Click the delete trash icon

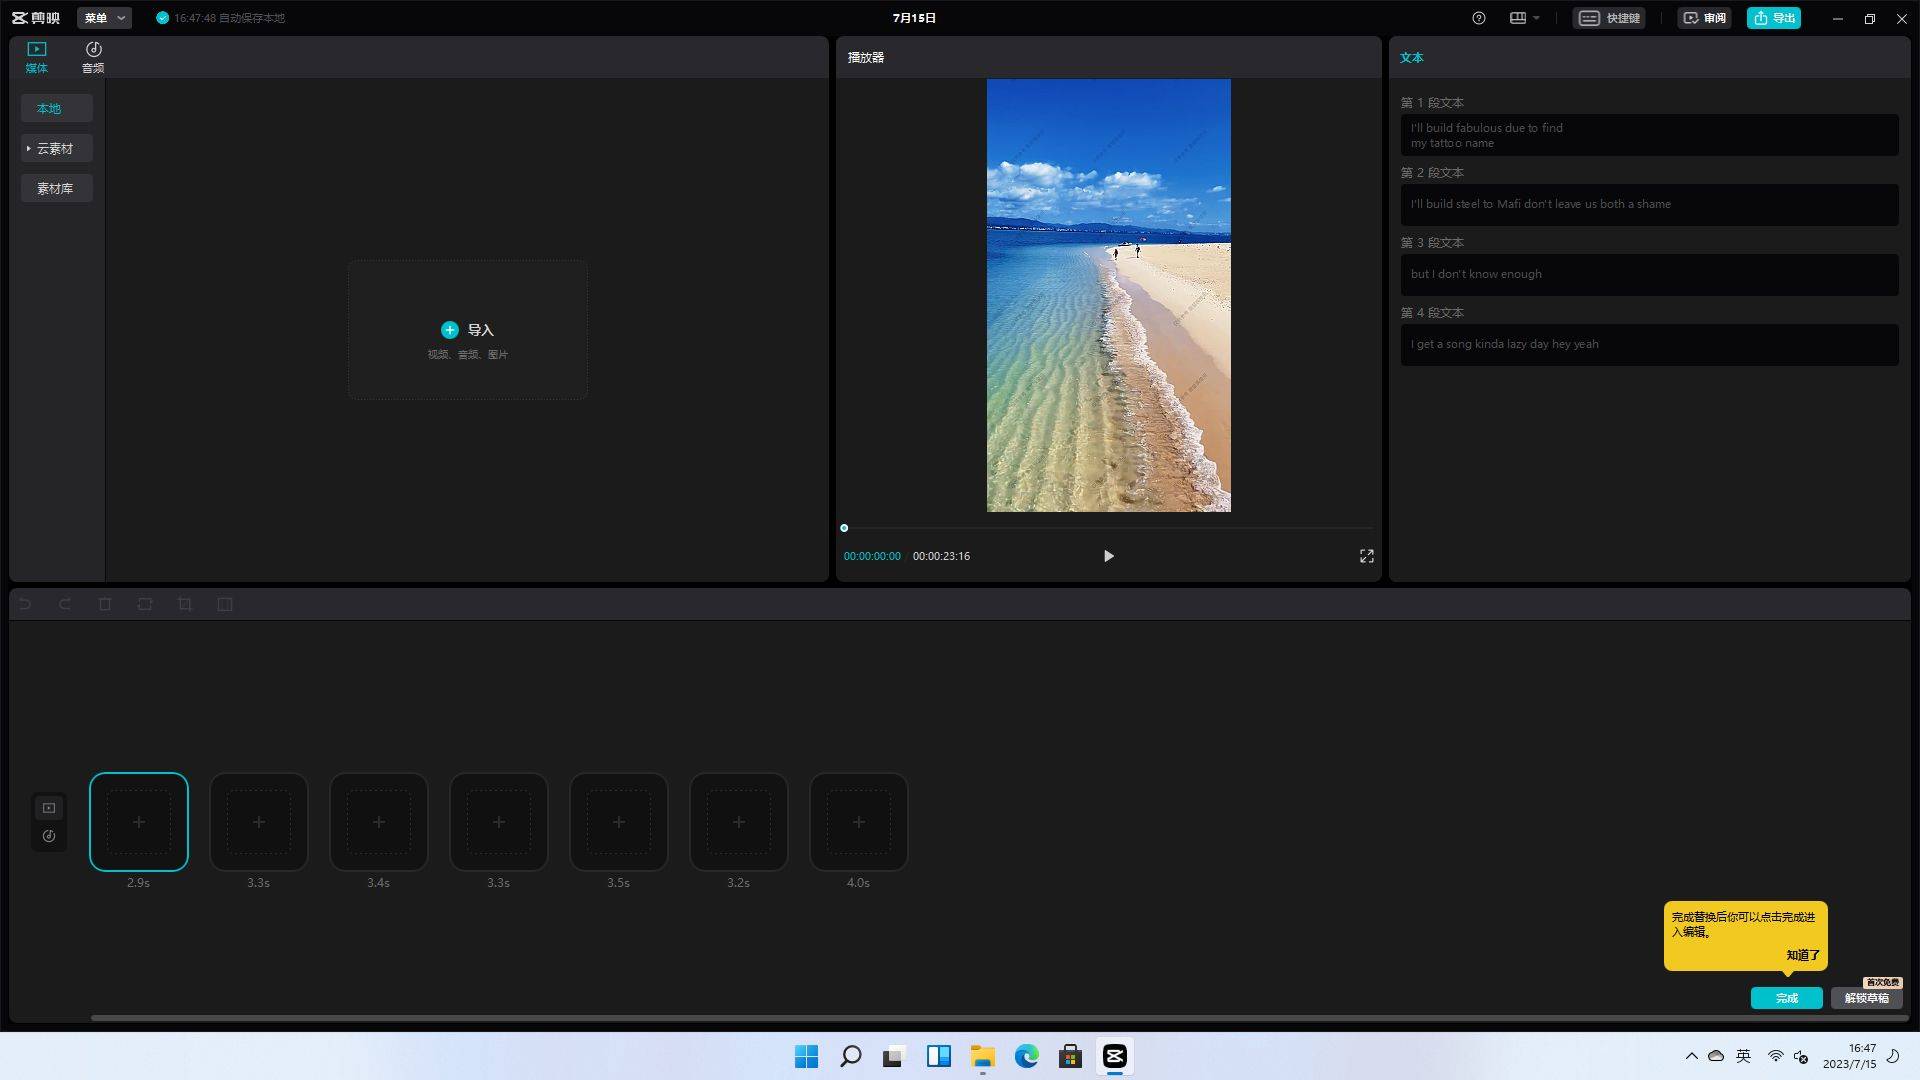pos(105,604)
